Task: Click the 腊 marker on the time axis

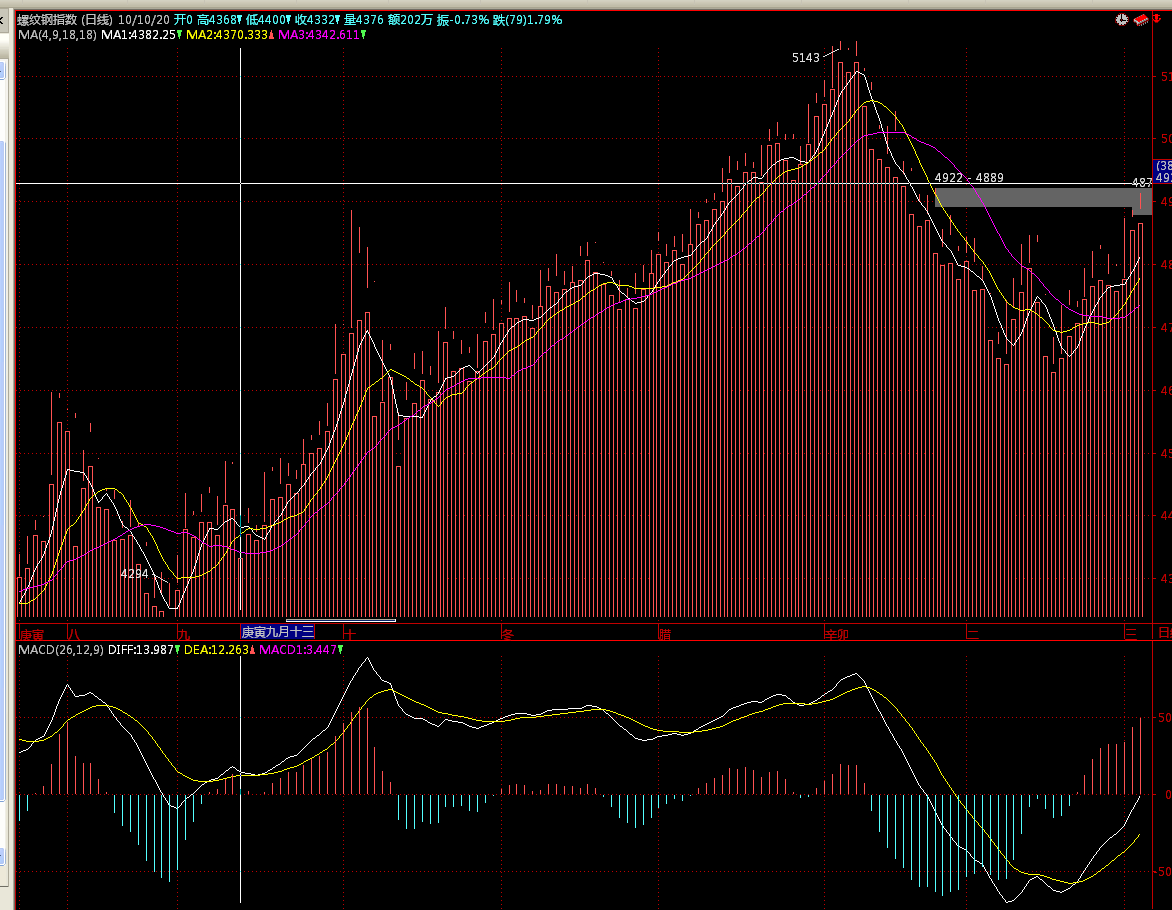Action: pos(664,633)
